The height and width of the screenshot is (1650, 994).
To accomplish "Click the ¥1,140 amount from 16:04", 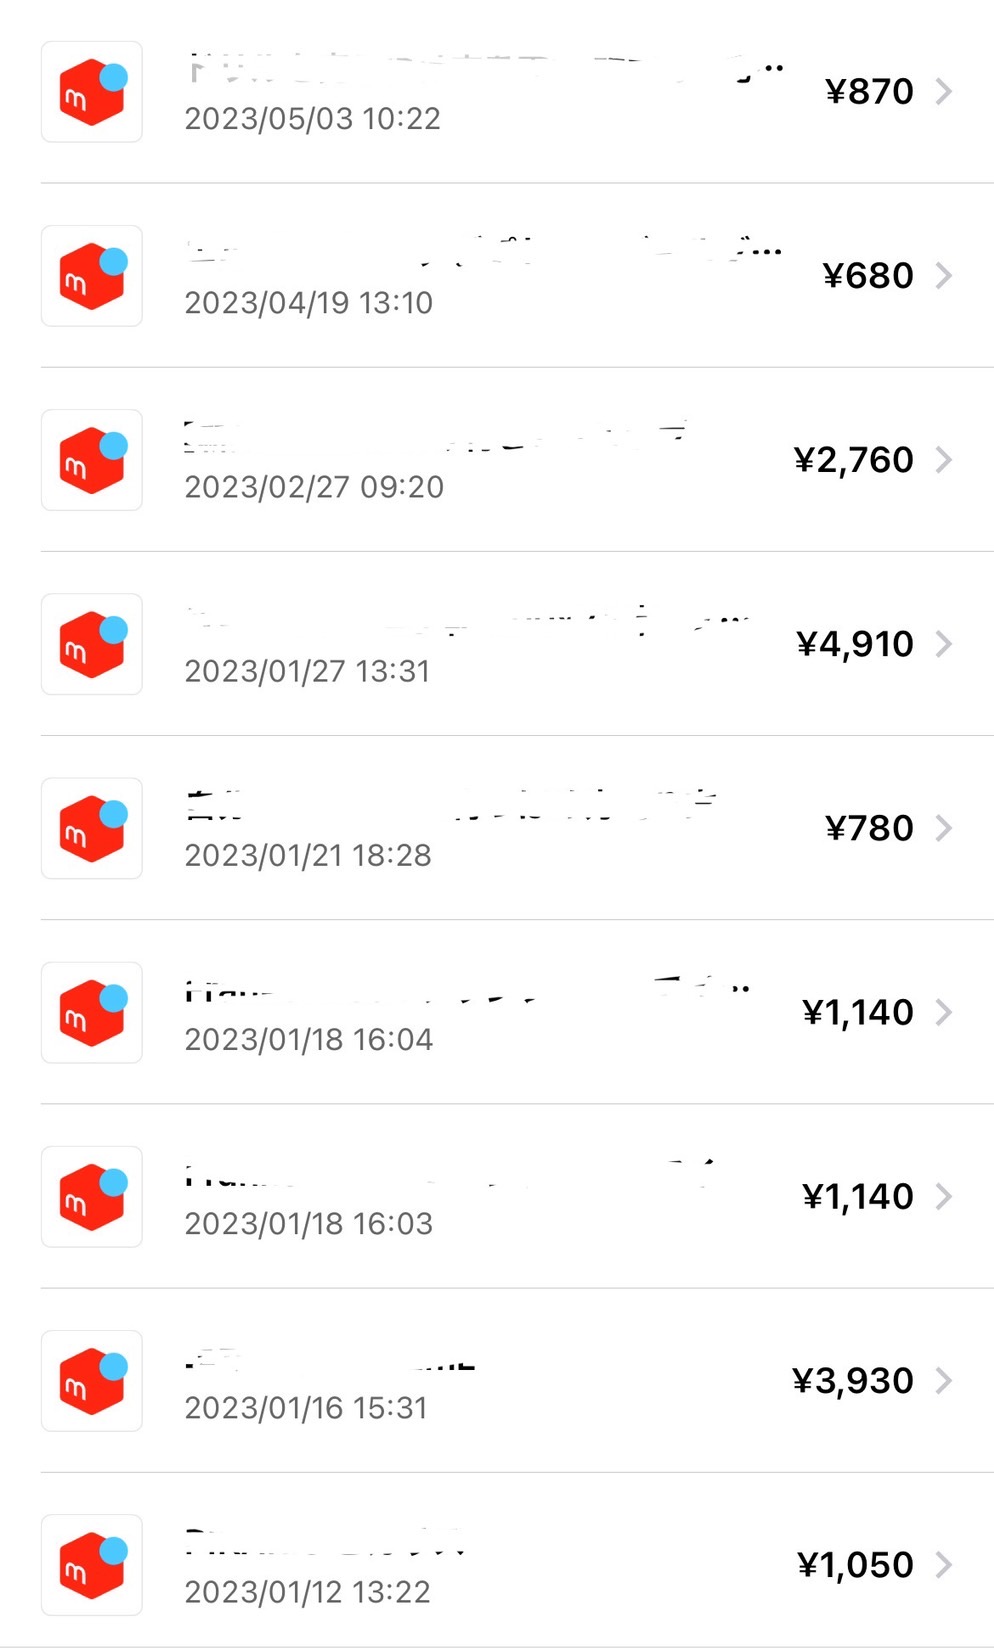I will pyautogui.click(x=858, y=1012).
